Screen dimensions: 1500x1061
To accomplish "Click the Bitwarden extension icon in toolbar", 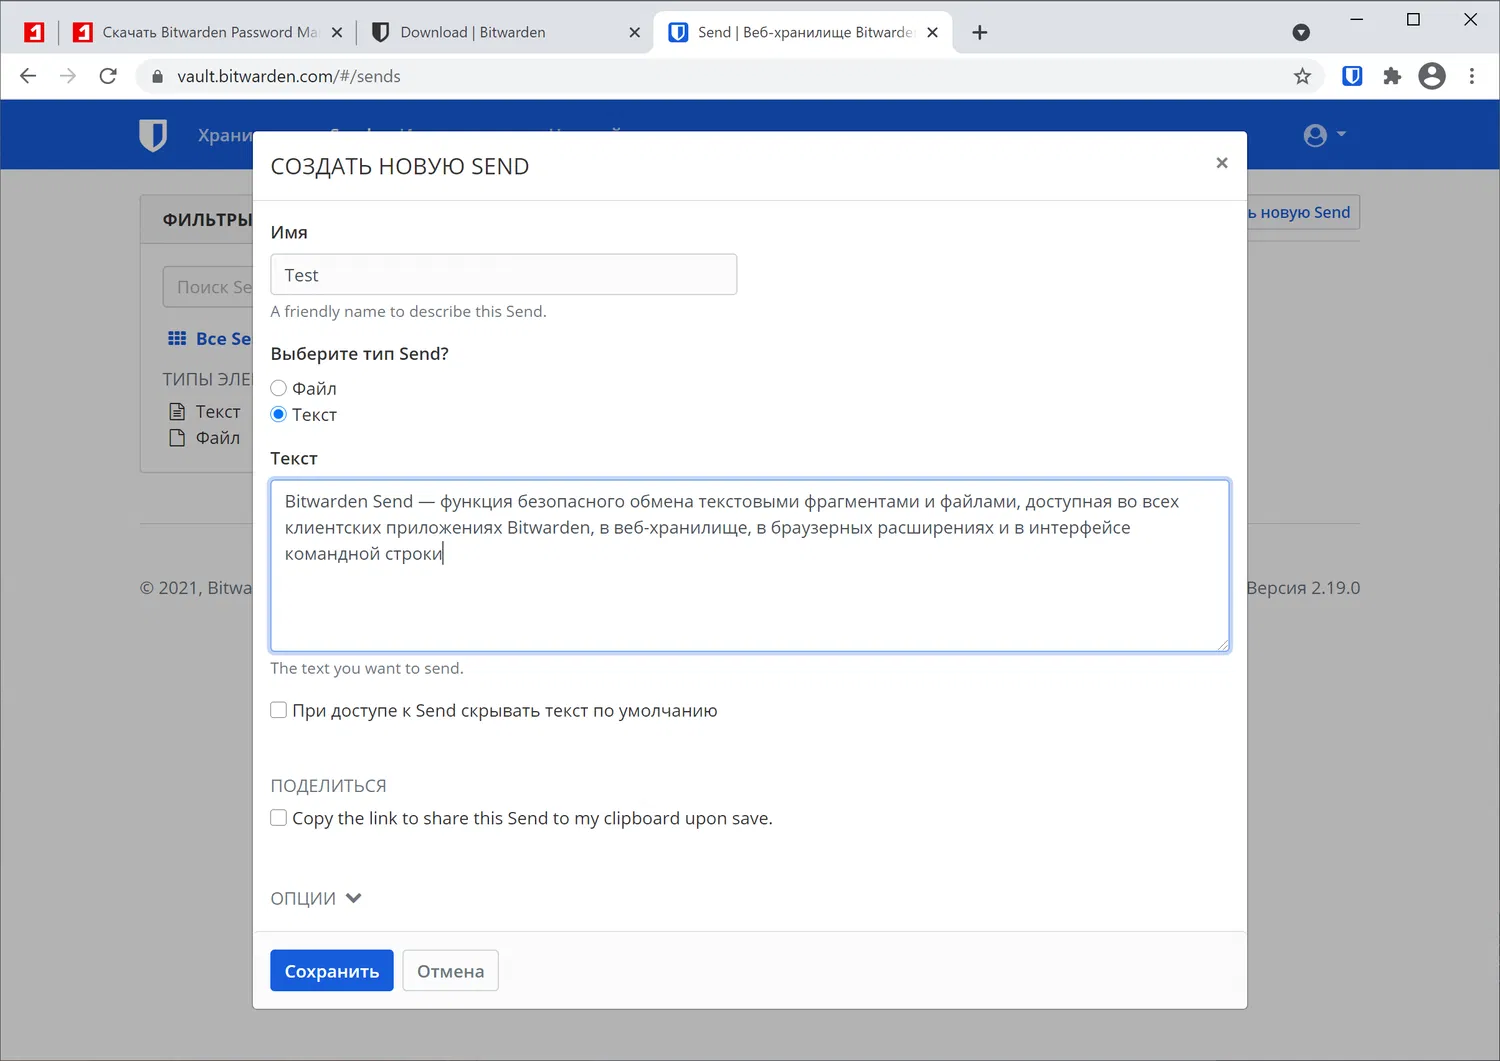I will coord(1352,76).
